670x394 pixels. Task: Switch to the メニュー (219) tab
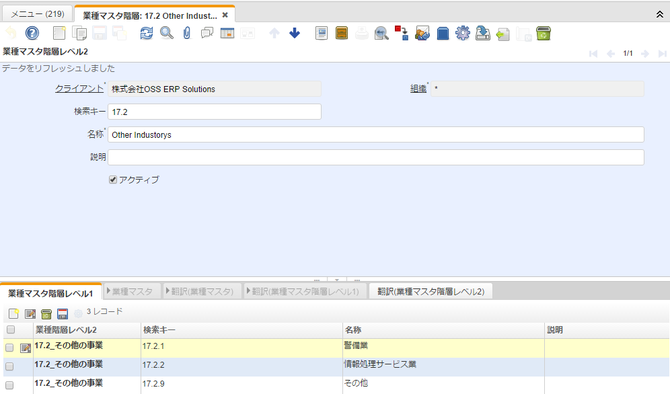click(x=37, y=14)
